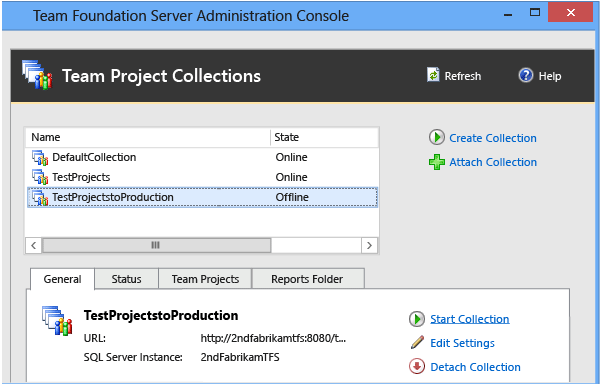Image resolution: width=600 pixels, height=385 pixels.
Task: Click the horizontal scrollbar right arrow
Action: click(369, 245)
